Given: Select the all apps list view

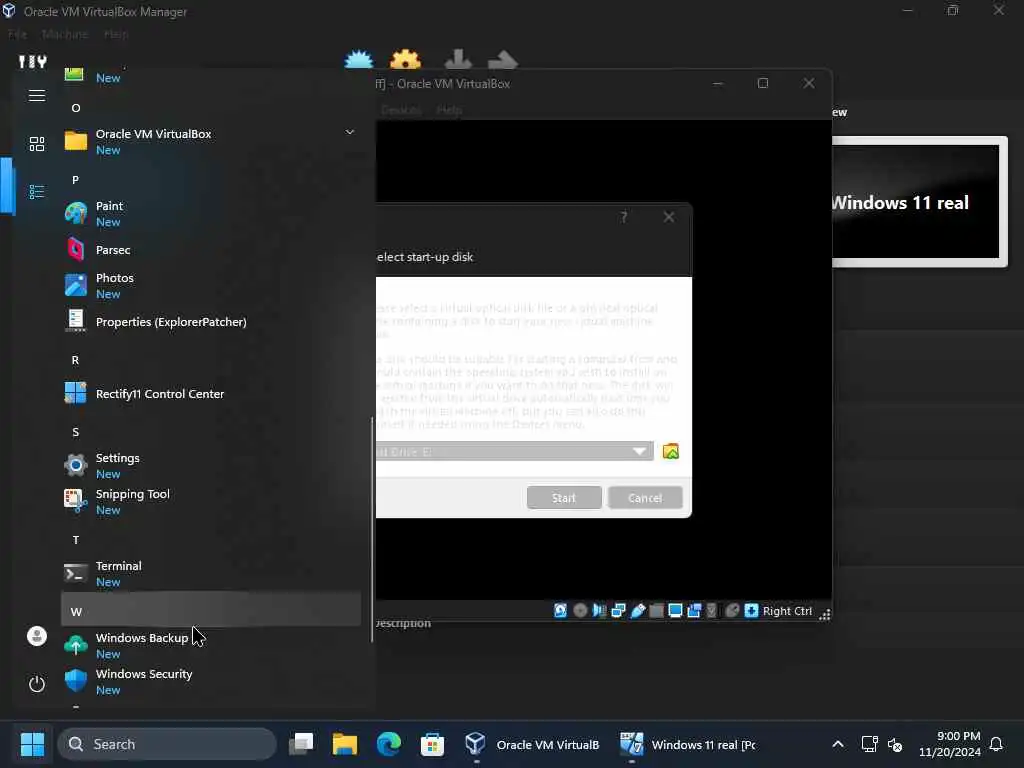Looking at the screenshot, I should [37, 192].
